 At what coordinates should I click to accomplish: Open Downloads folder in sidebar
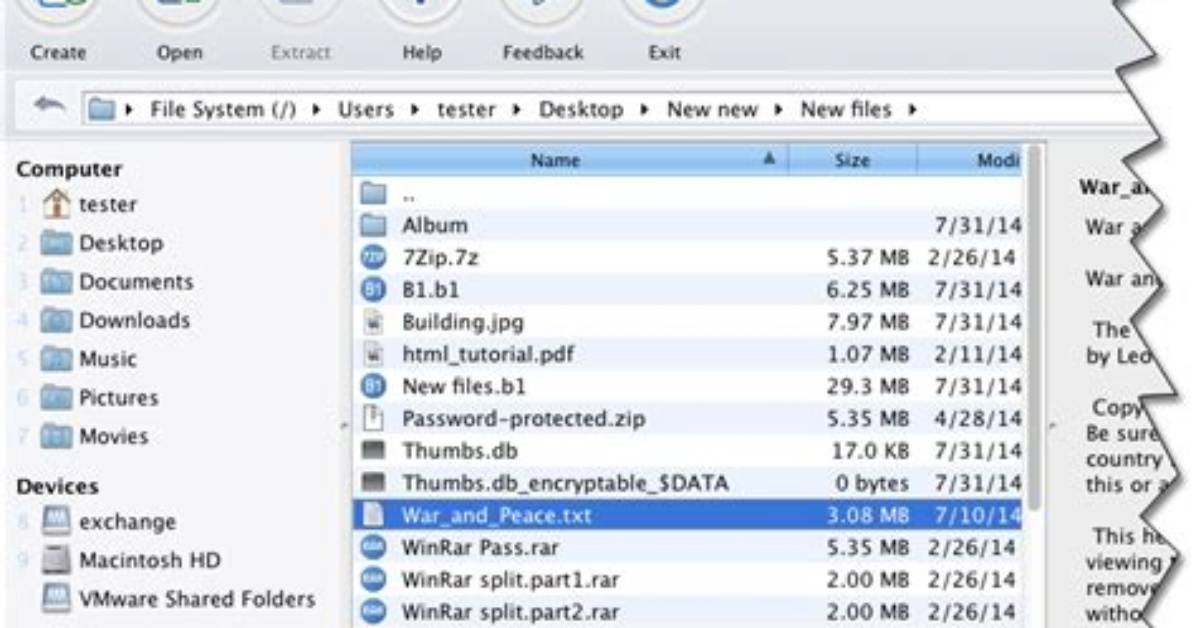click(114, 320)
